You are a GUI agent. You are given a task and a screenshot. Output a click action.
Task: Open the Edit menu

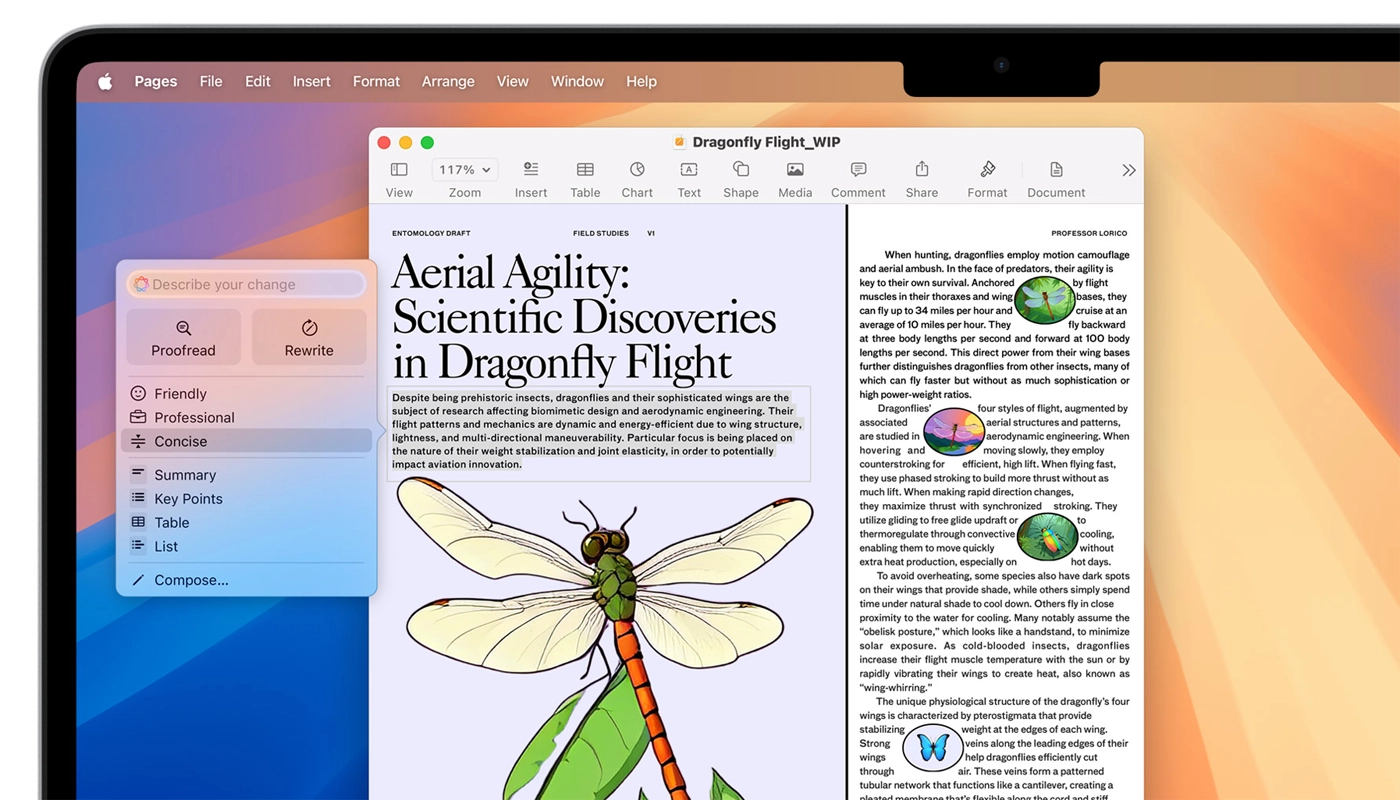(x=258, y=82)
